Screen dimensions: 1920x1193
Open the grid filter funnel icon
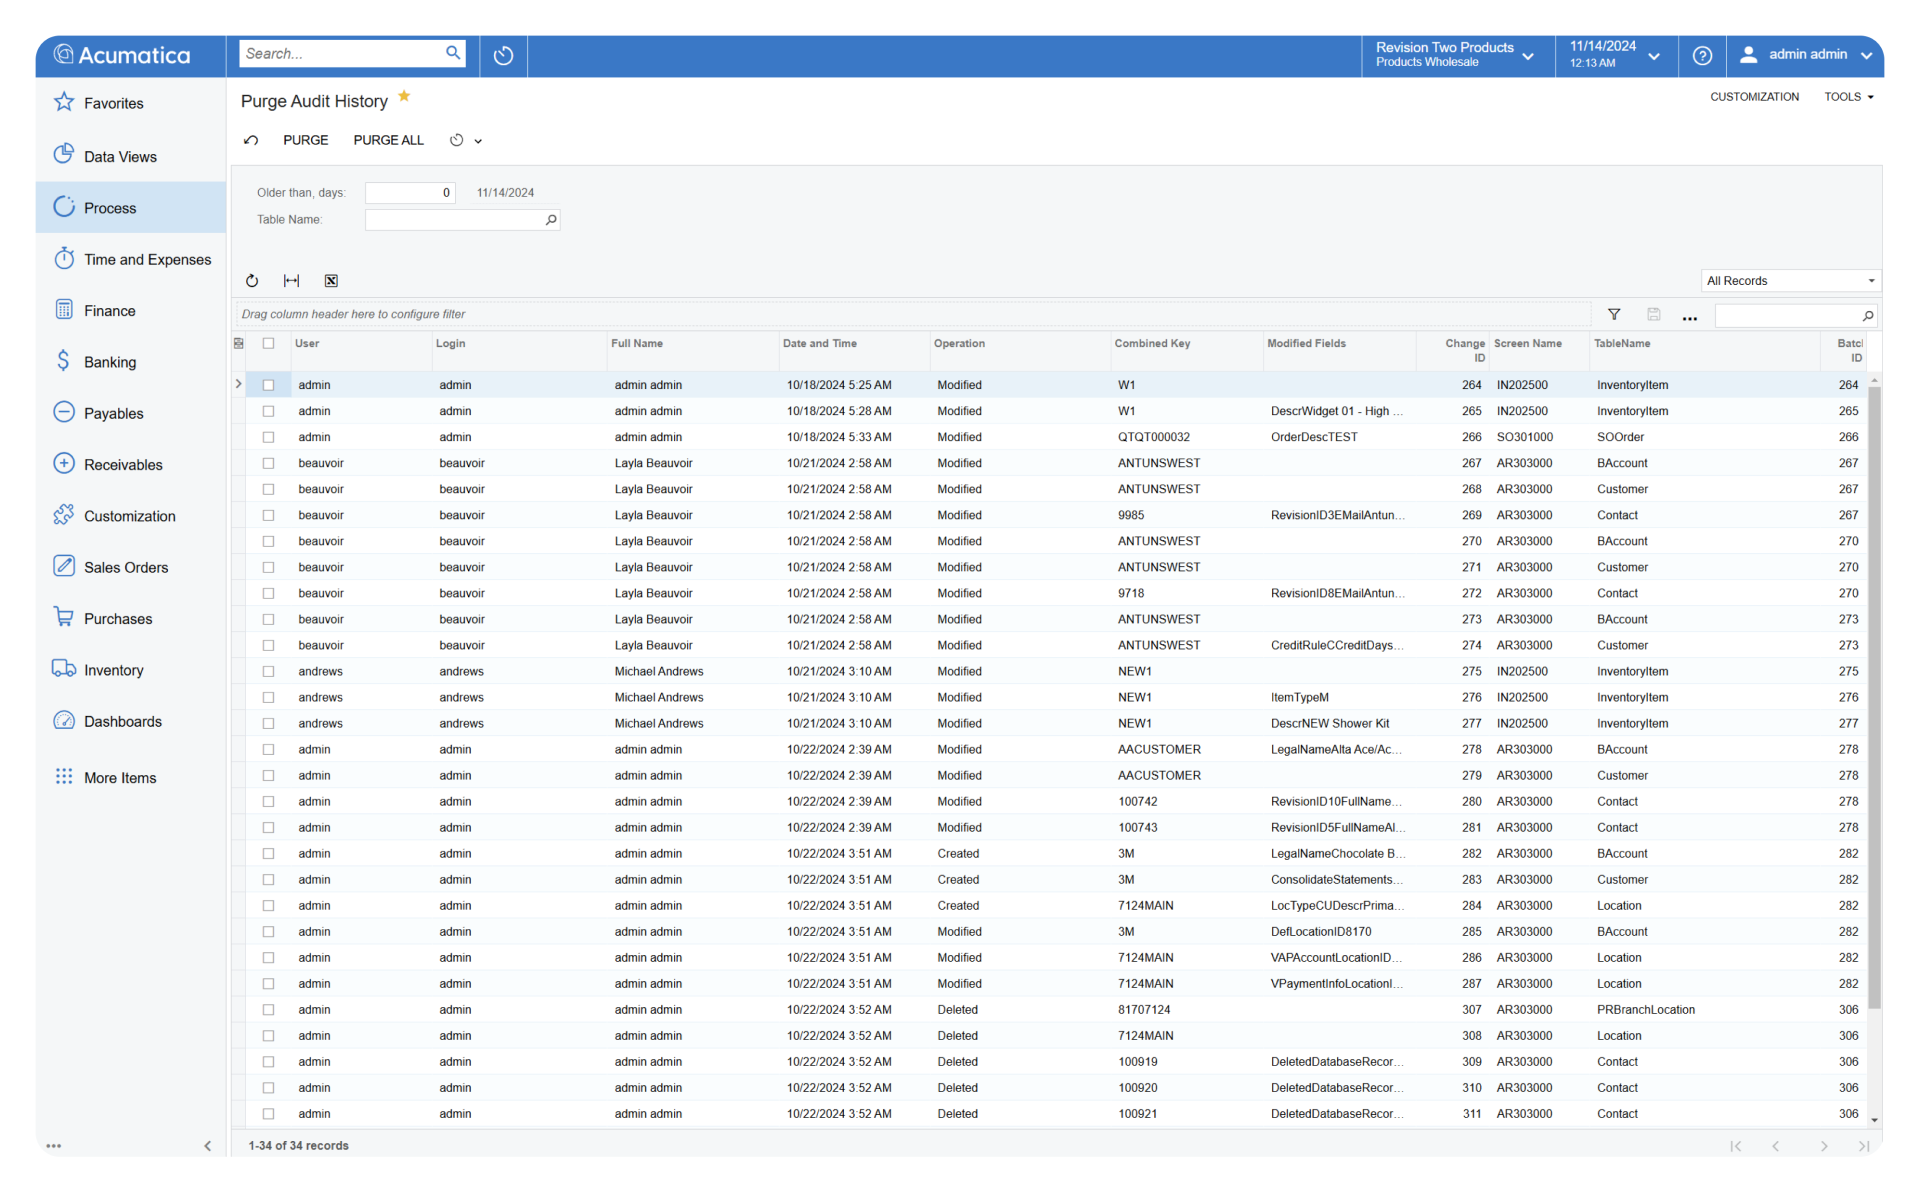pyautogui.click(x=1613, y=315)
